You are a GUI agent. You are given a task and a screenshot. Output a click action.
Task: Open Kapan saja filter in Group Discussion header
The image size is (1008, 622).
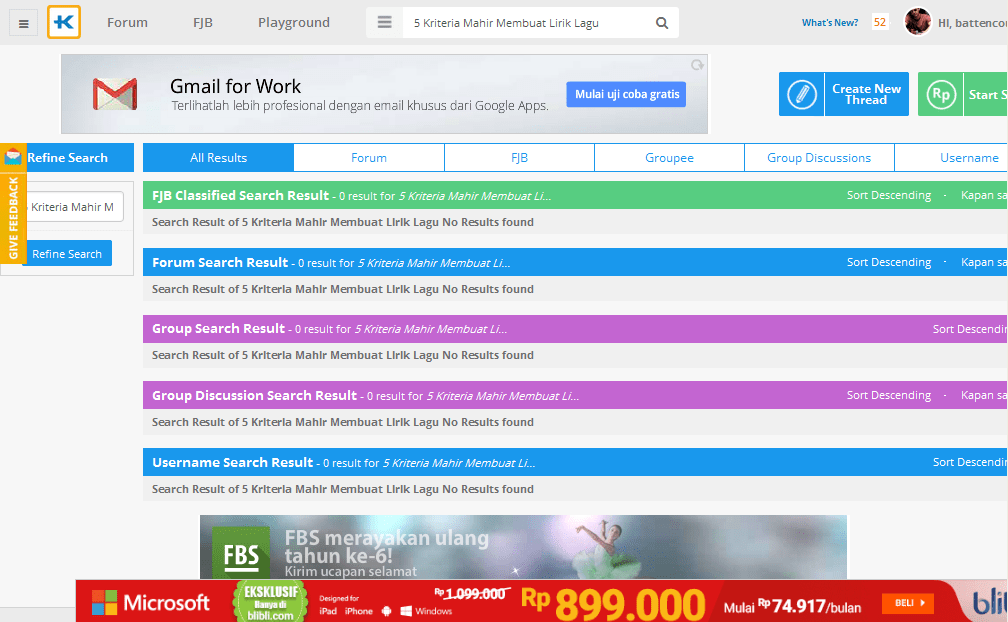tap(984, 395)
